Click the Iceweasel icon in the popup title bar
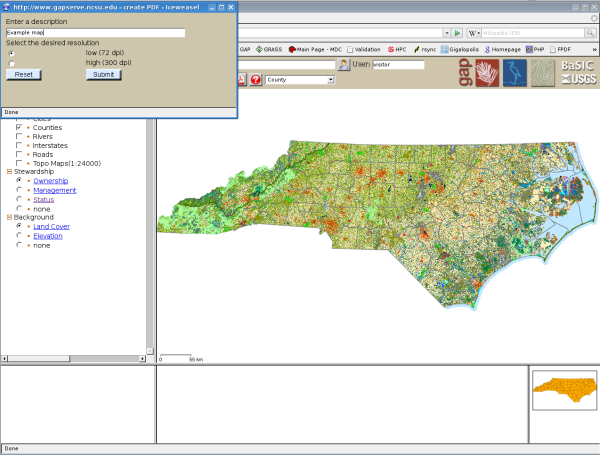Viewport: 600px width, 455px height. 7,7
